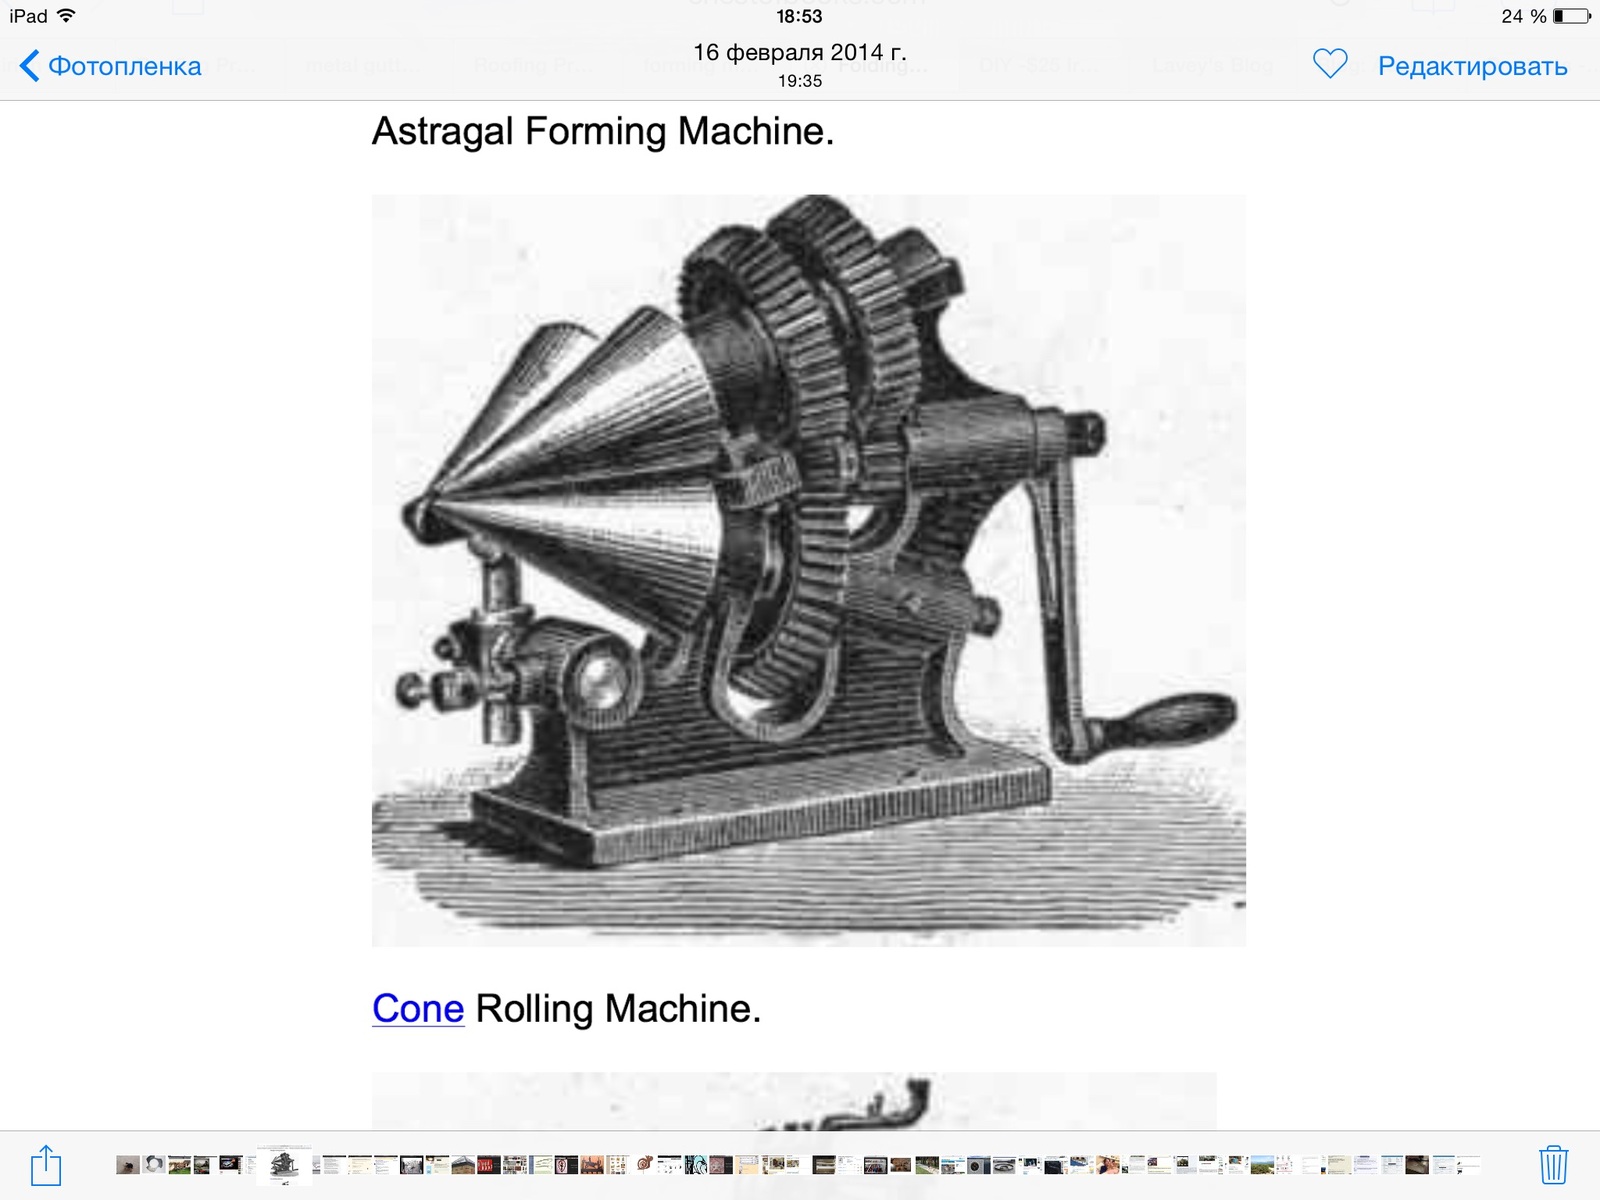The height and width of the screenshot is (1200, 1600).
Task: Tap the "iPad" carrier label
Action: 28,16
